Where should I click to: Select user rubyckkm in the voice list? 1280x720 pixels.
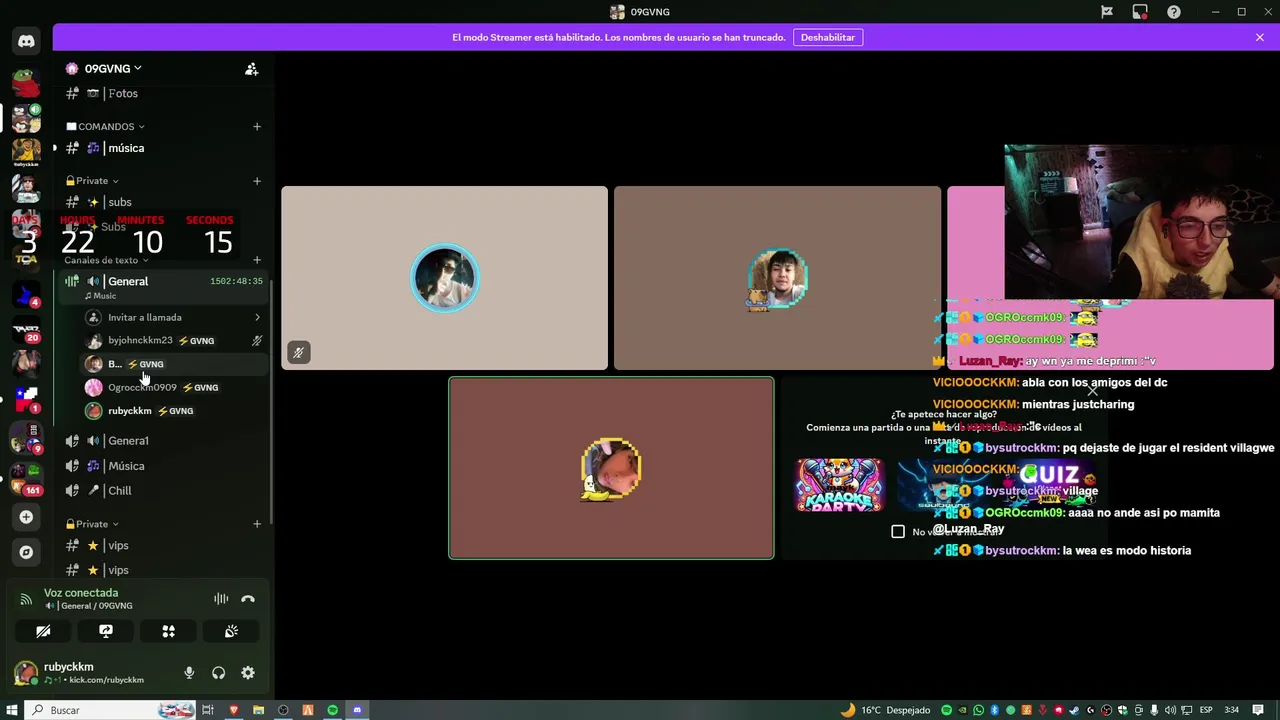pyautogui.click(x=175, y=411)
